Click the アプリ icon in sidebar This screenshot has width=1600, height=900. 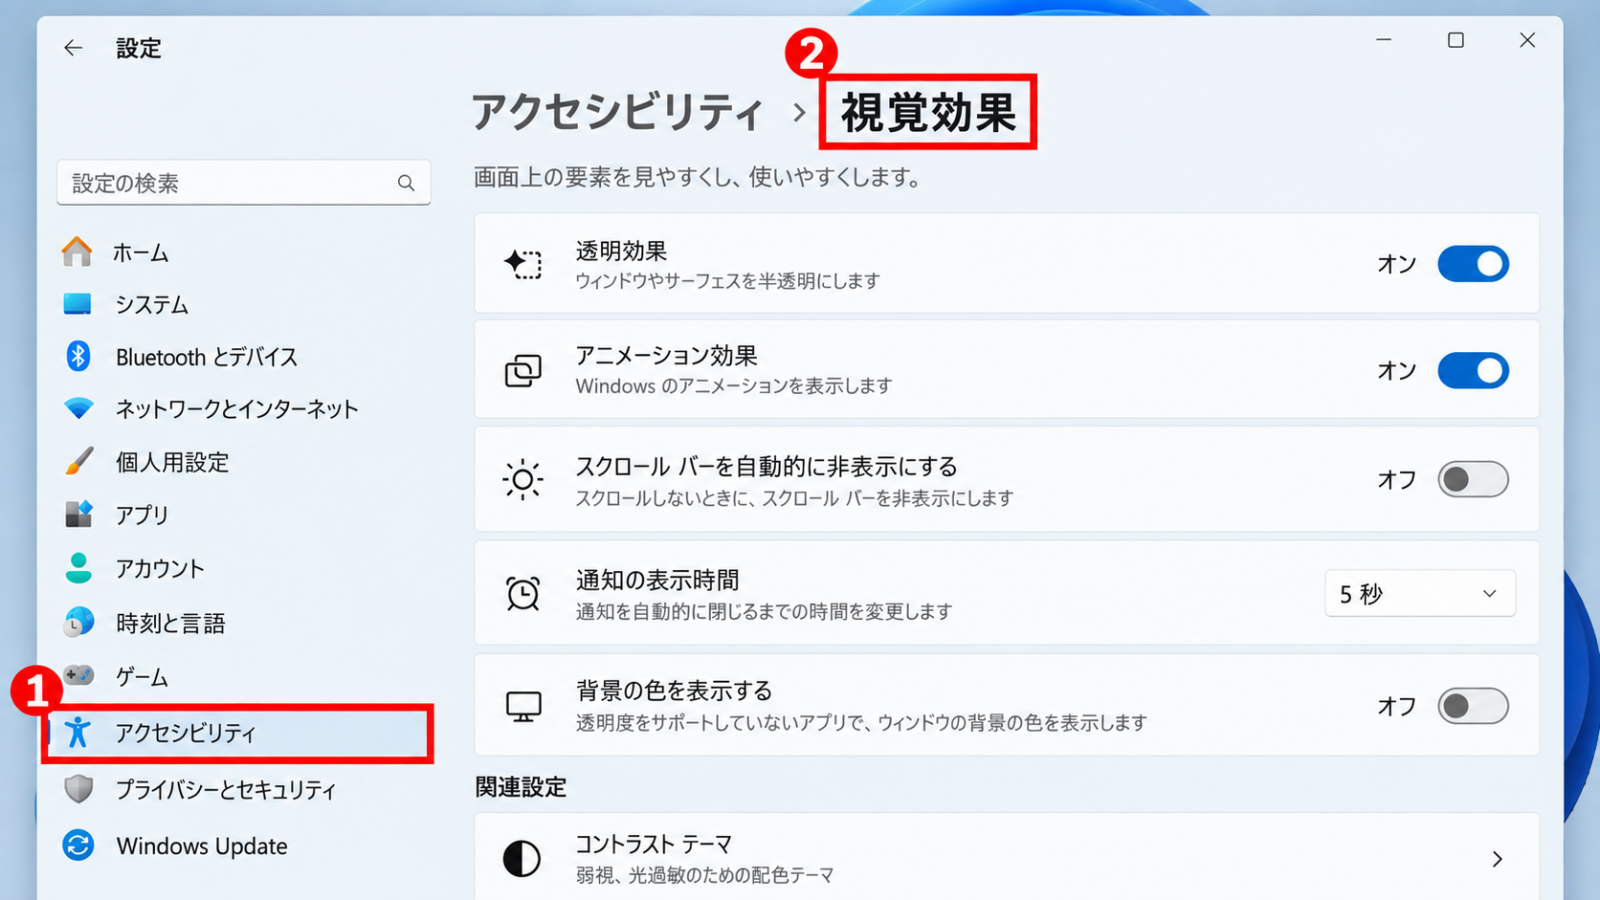tap(78, 514)
